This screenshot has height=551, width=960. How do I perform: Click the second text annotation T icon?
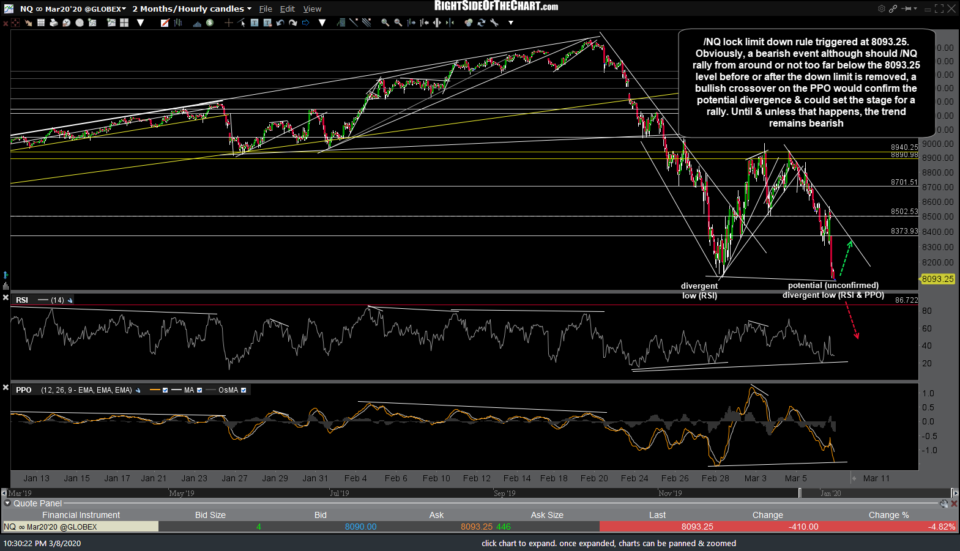(267, 23)
